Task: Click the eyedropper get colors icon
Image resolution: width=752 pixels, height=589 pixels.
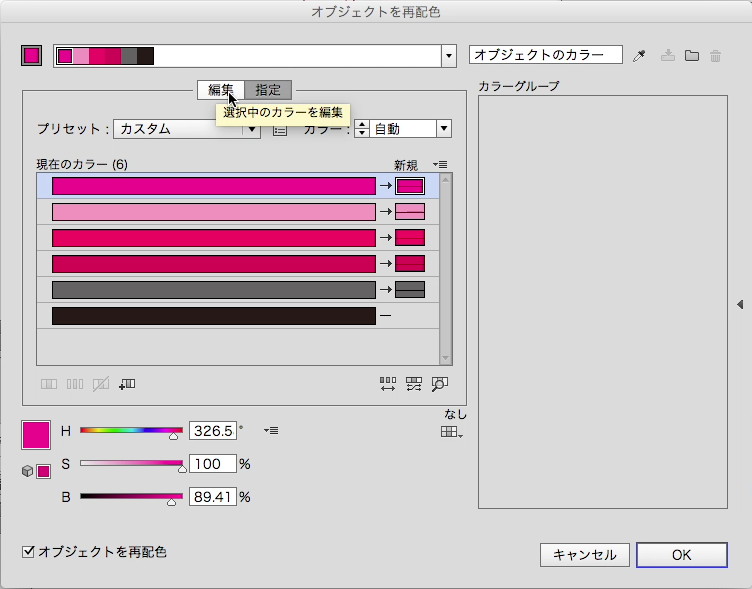Action: point(639,56)
